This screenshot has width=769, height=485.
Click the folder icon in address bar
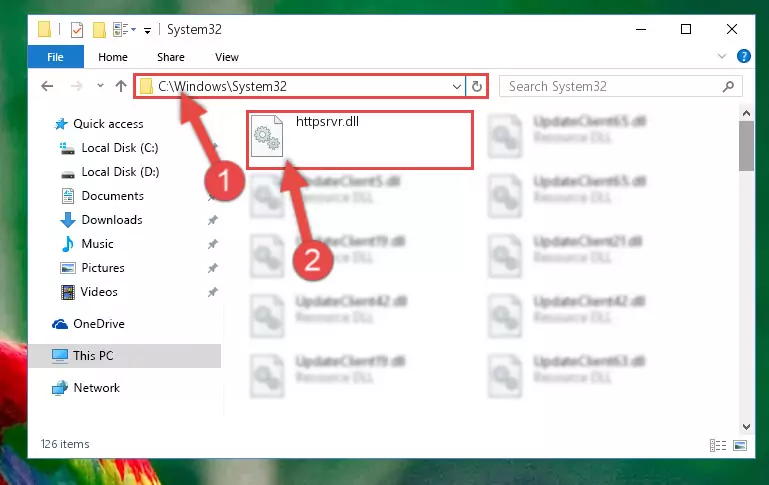146,87
